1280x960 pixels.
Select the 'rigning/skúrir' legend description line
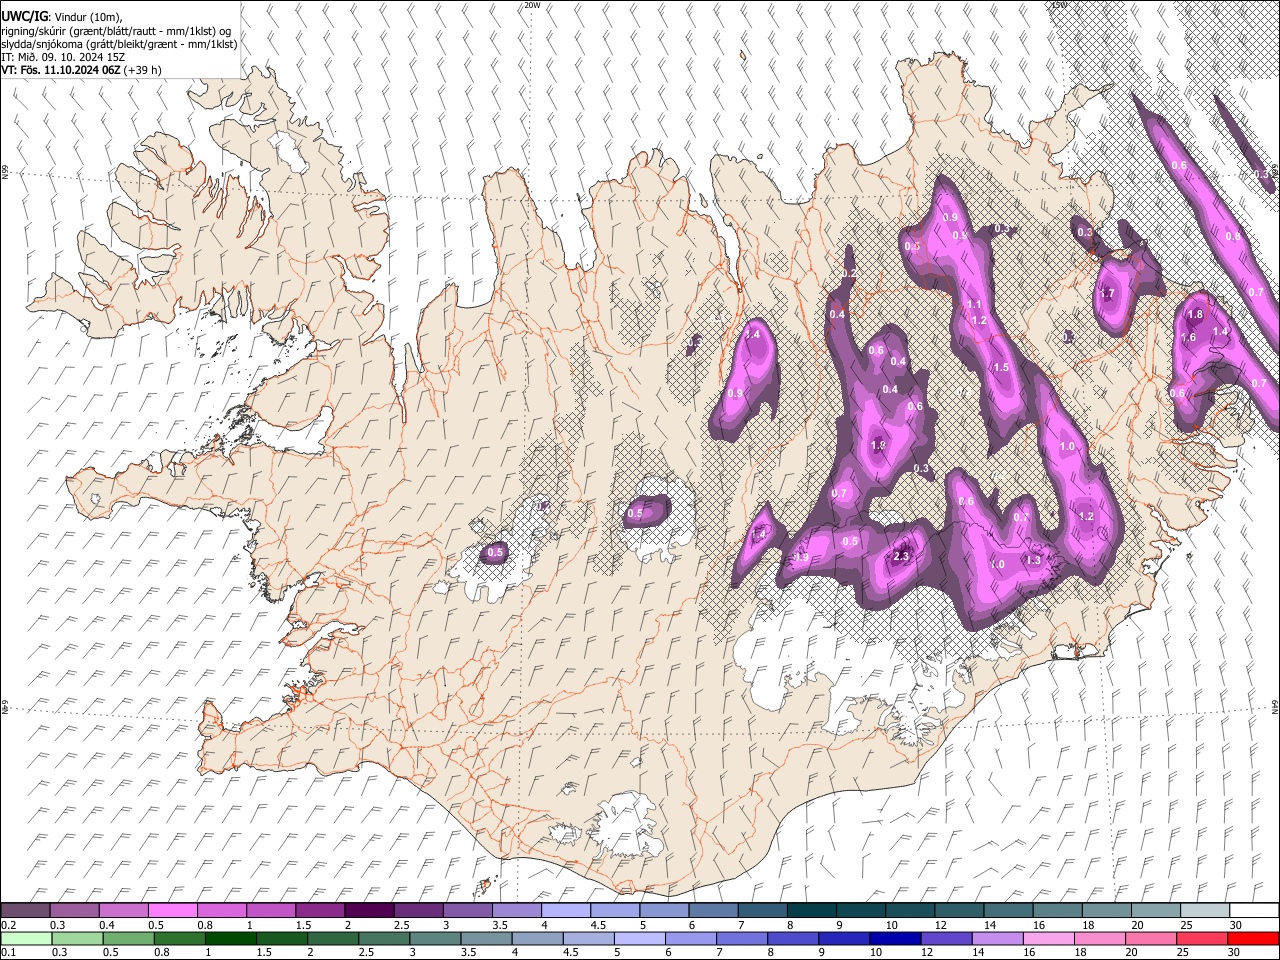[116, 31]
